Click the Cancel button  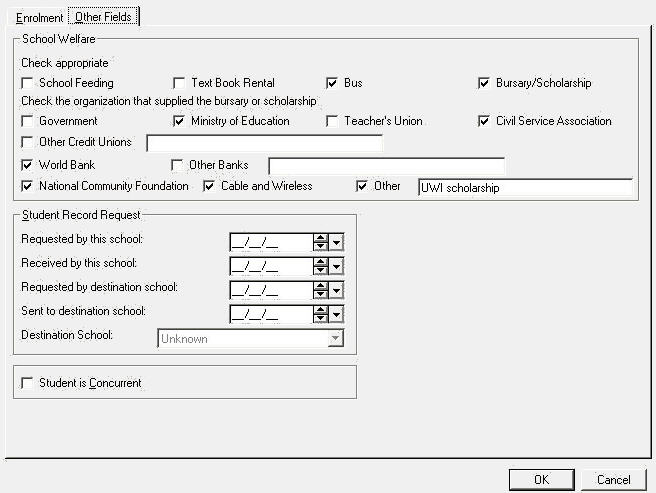pyautogui.click(x=614, y=479)
